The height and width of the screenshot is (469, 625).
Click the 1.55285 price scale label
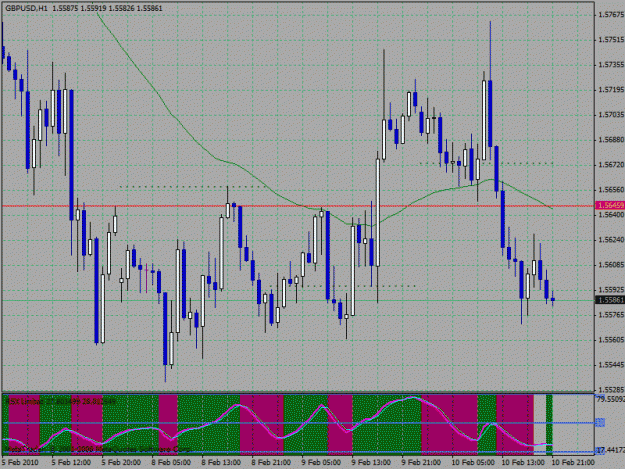click(611, 389)
